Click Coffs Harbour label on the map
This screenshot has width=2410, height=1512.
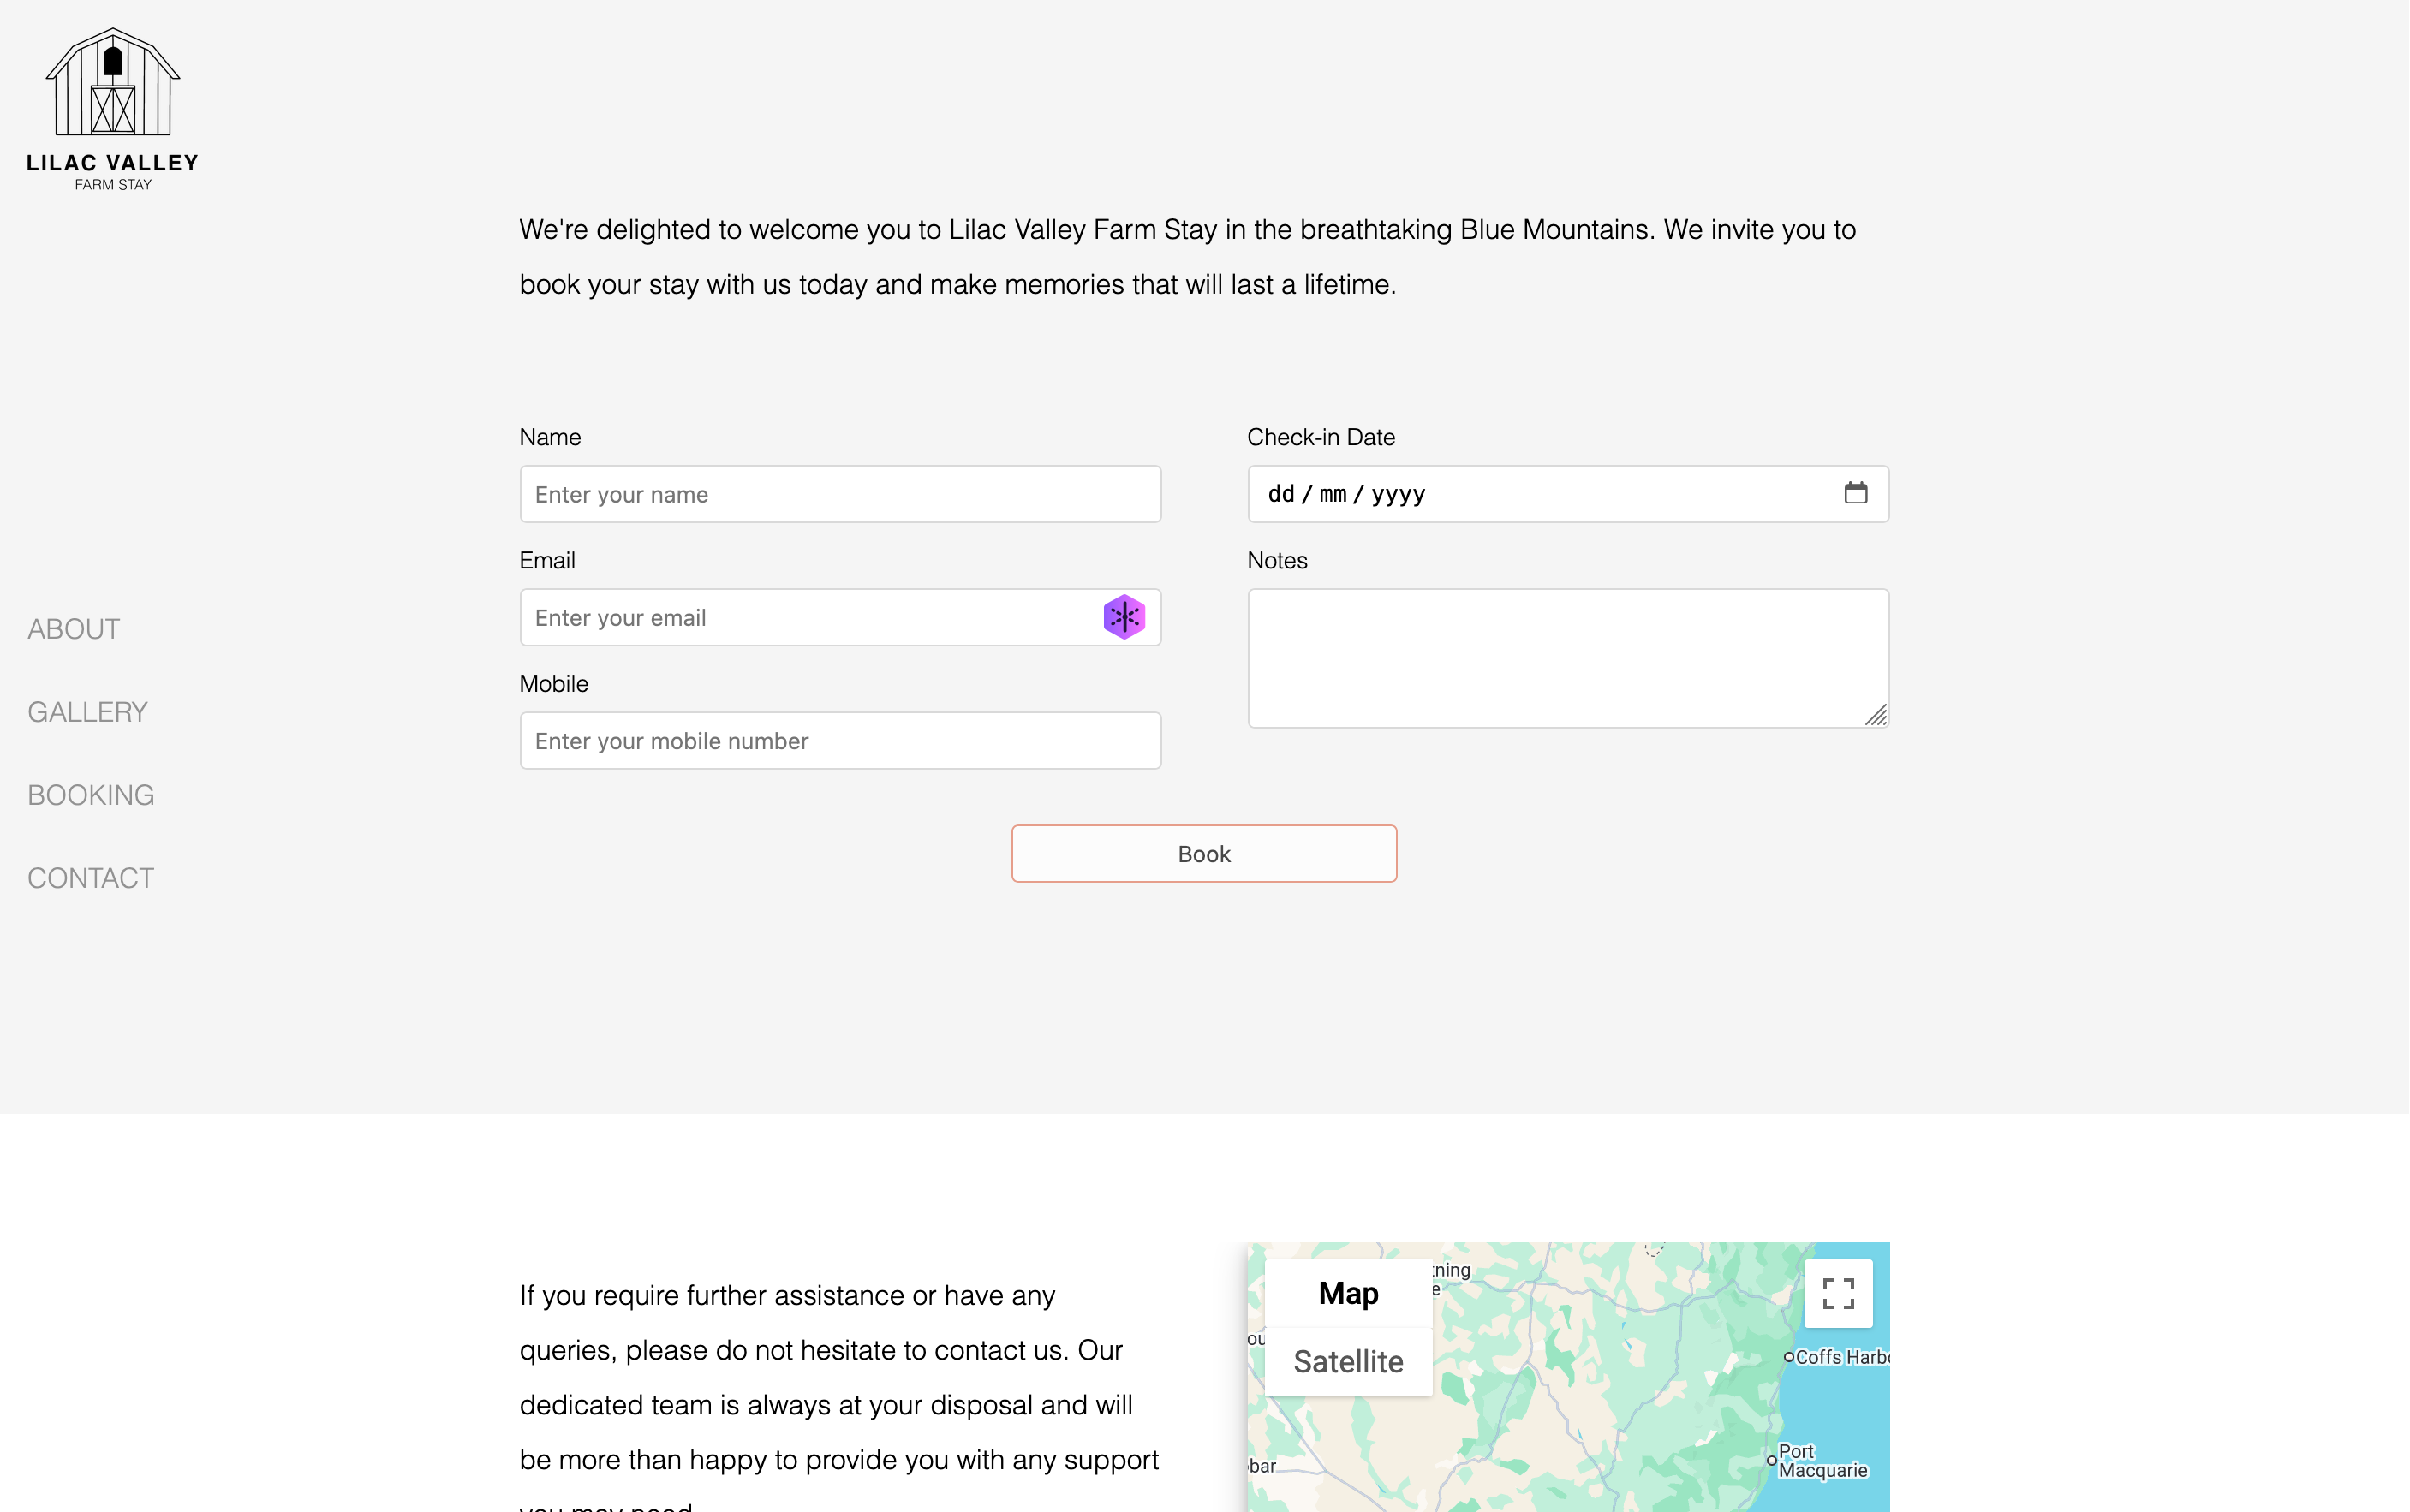[1842, 1357]
